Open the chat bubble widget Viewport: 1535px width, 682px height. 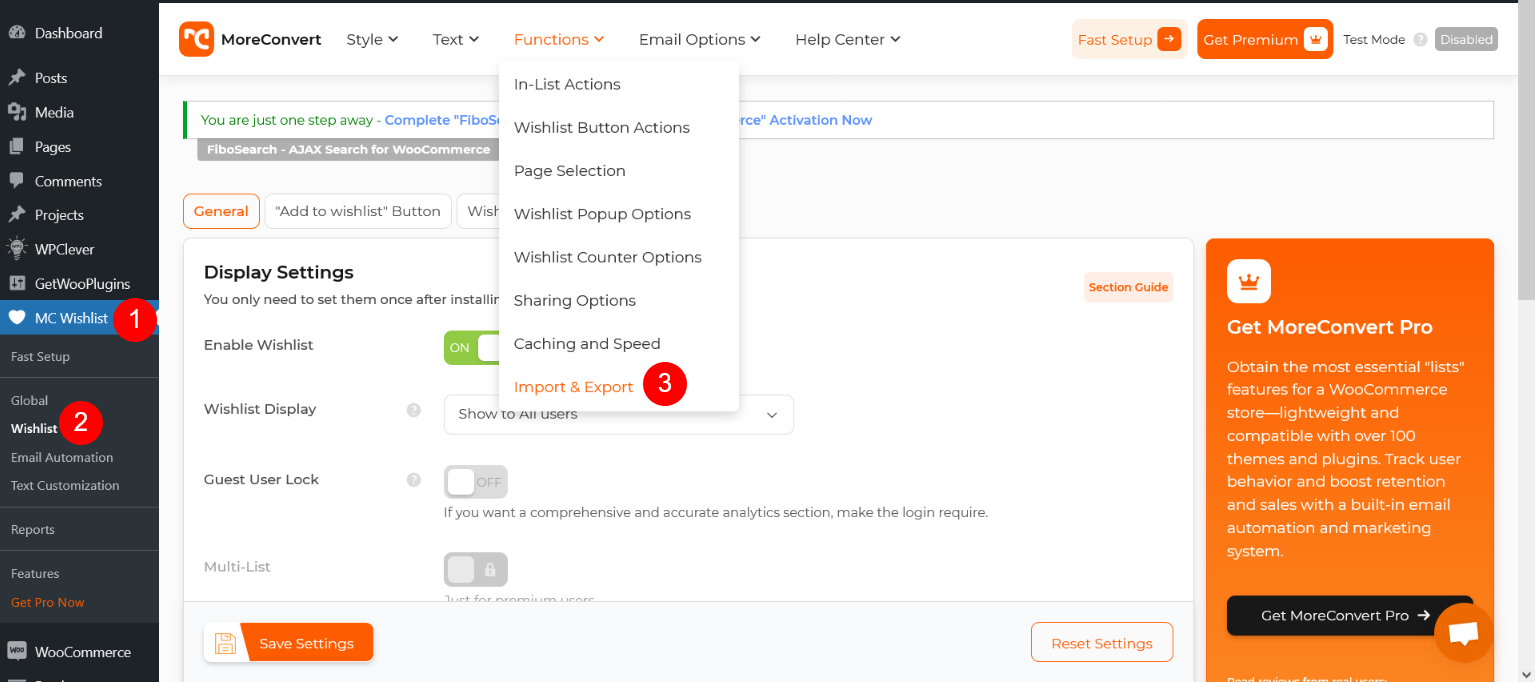[x=1464, y=633]
